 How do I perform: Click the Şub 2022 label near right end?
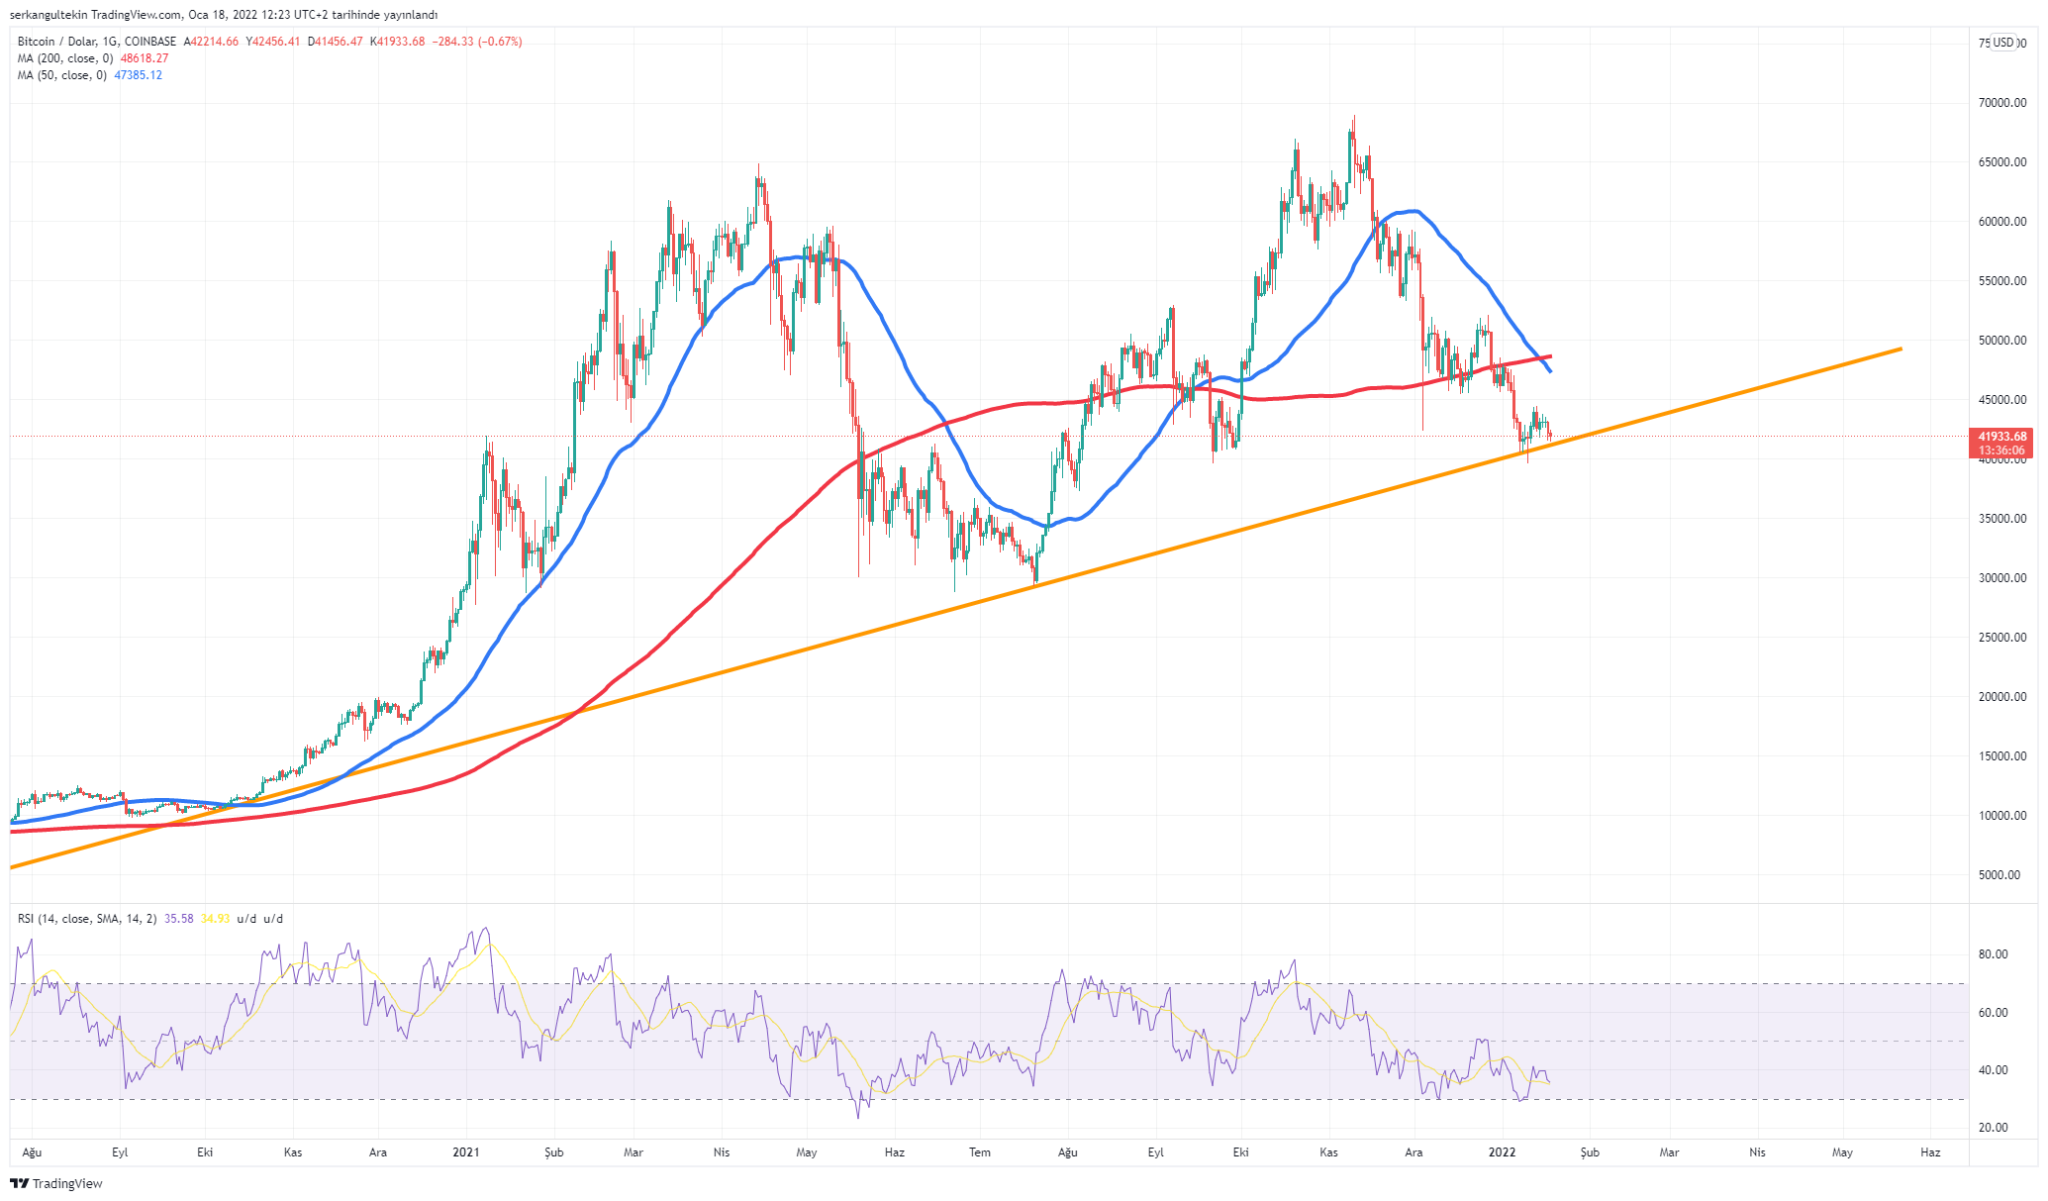1589,1152
